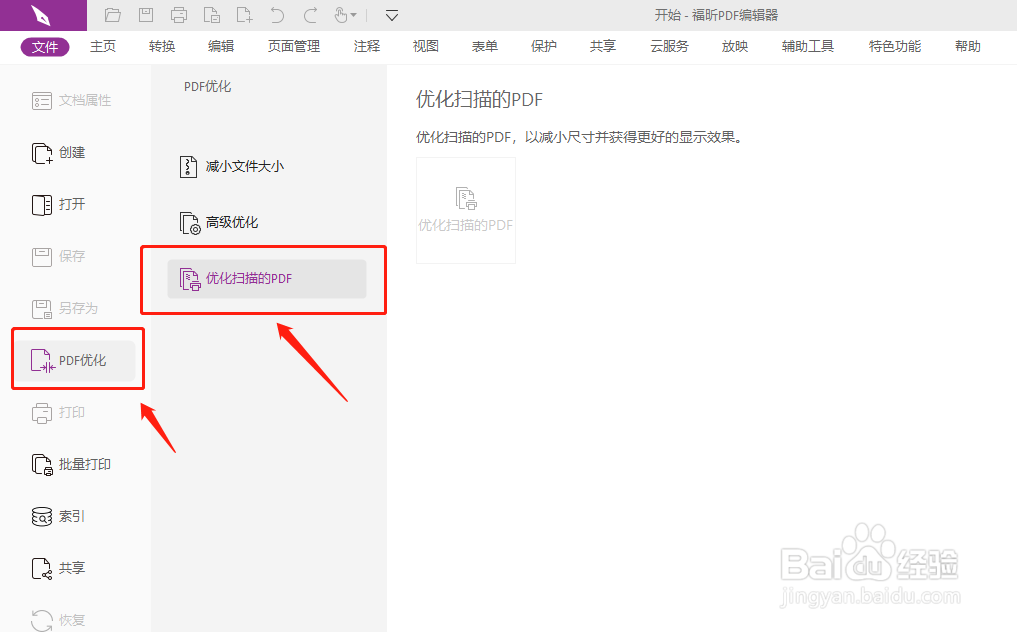Expand the quick access toolbar customization chevron

point(391,15)
